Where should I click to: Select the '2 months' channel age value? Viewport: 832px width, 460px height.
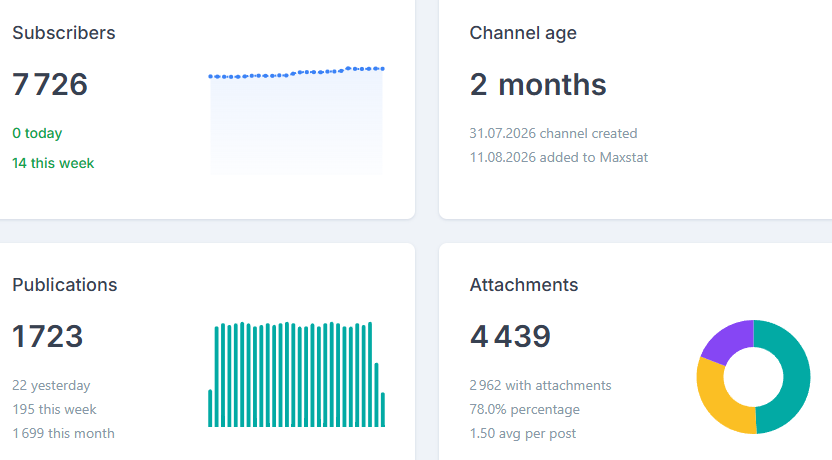(x=538, y=84)
